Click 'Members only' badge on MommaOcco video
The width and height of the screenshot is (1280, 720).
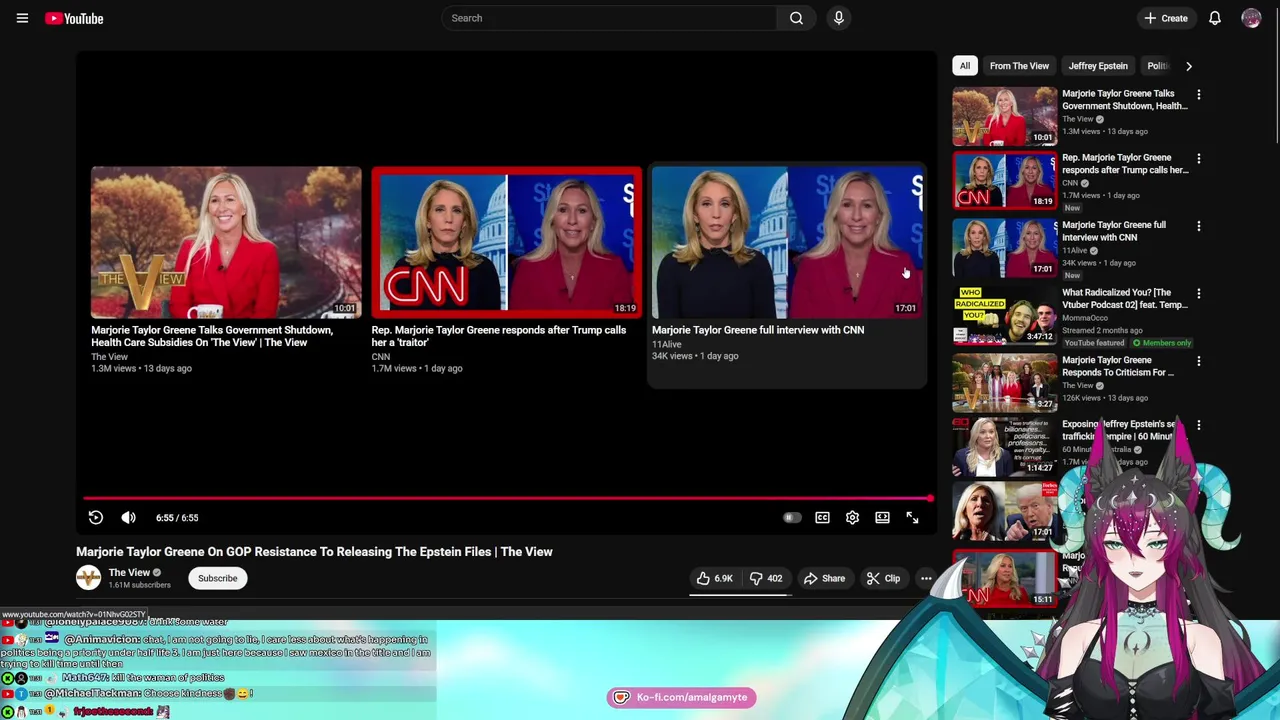1162,343
